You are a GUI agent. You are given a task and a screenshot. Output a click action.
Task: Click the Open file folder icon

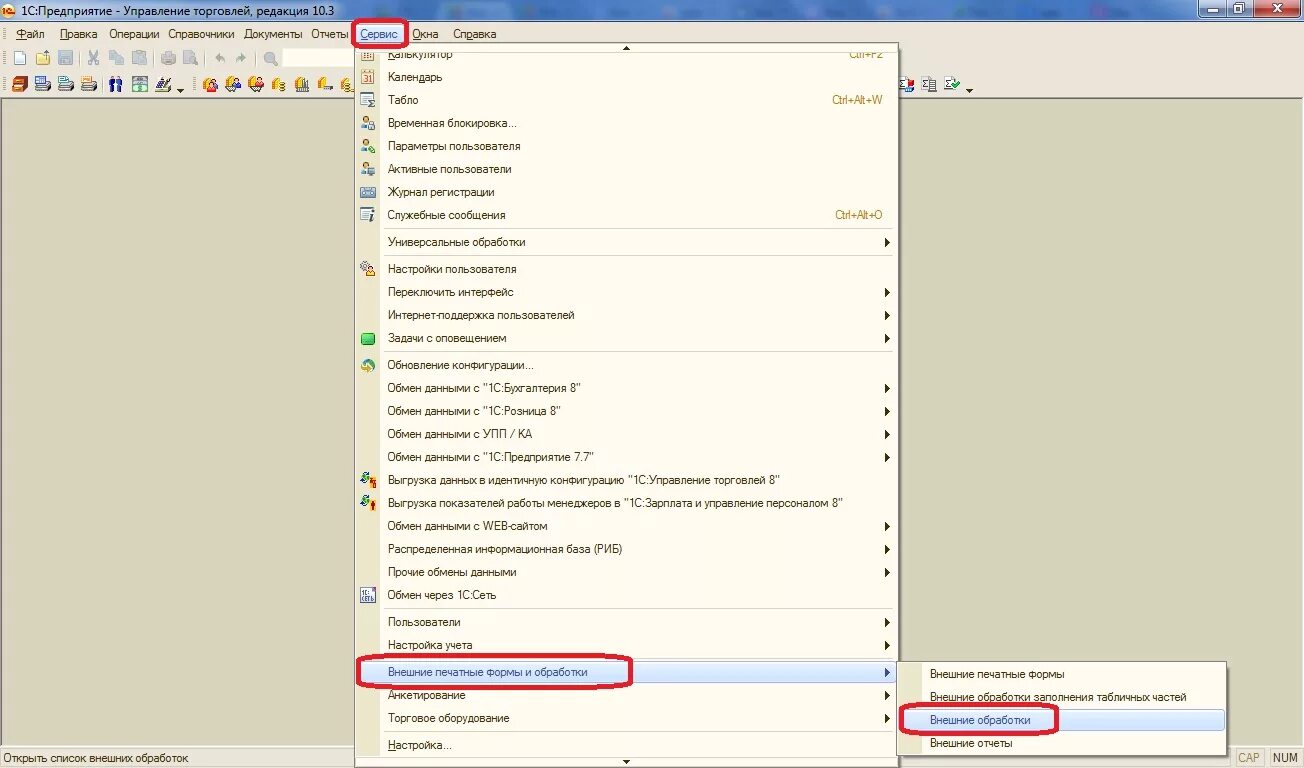[x=43, y=58]
